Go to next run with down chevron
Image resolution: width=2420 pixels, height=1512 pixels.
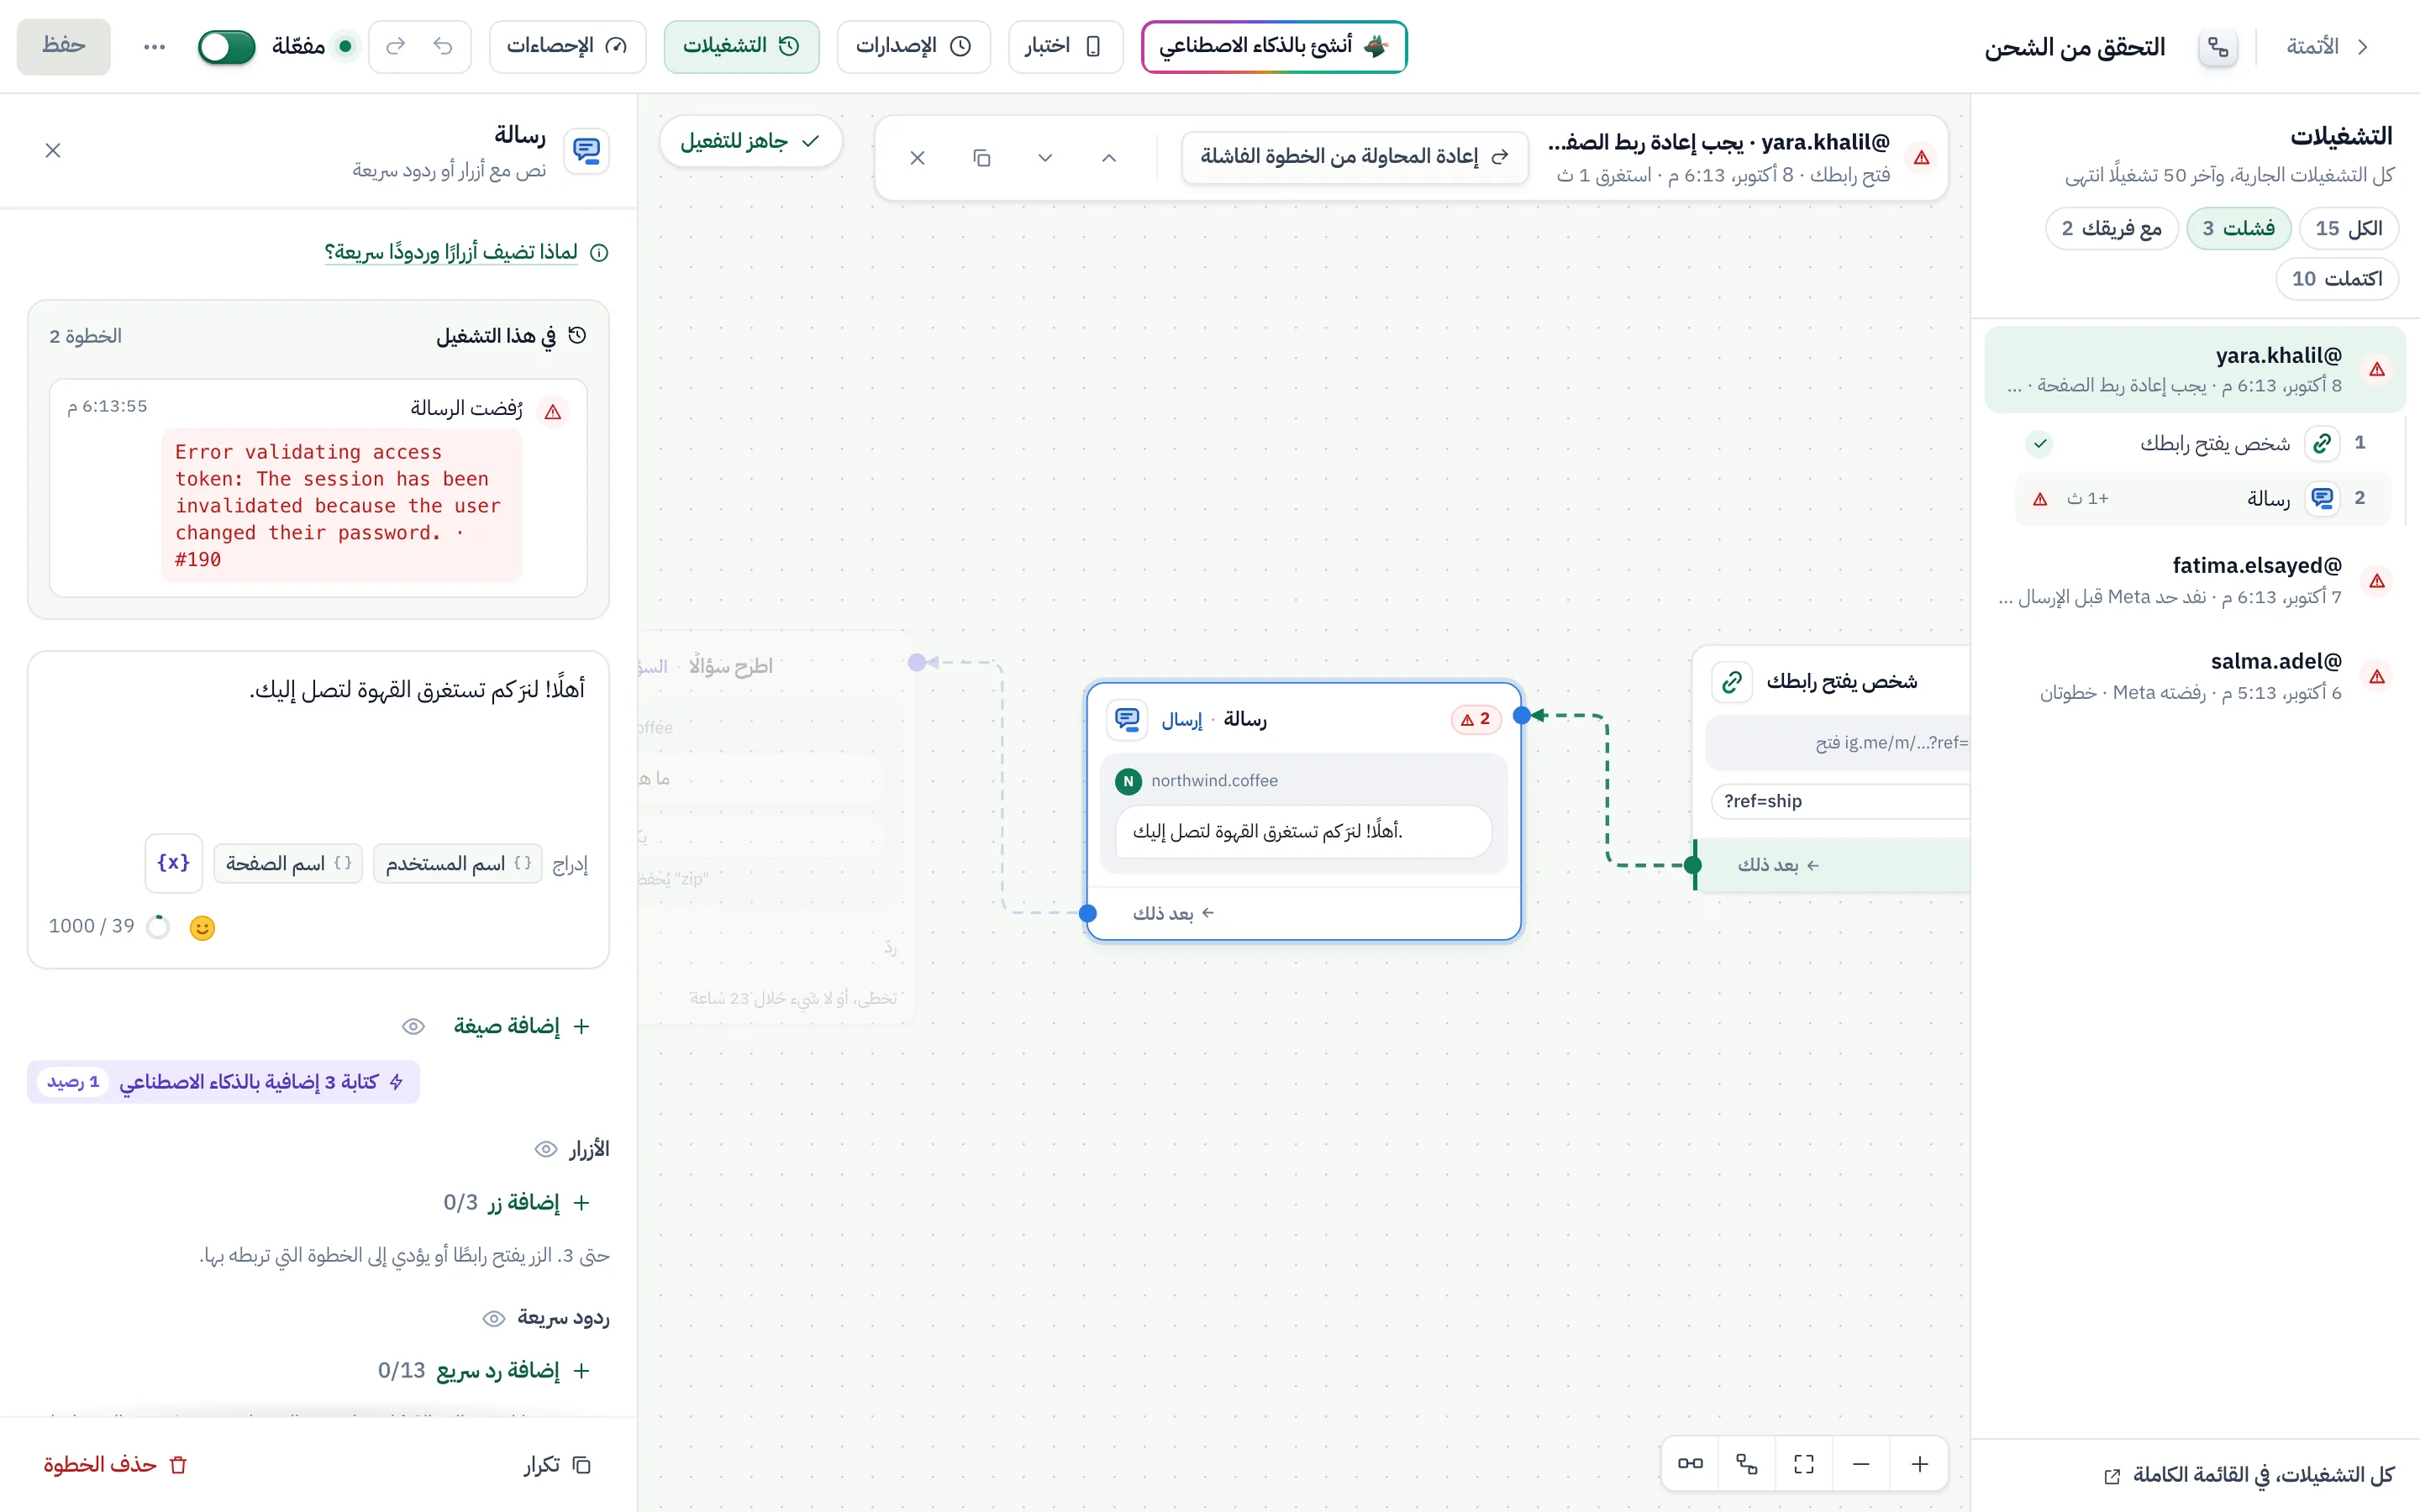coord(1045,158)
